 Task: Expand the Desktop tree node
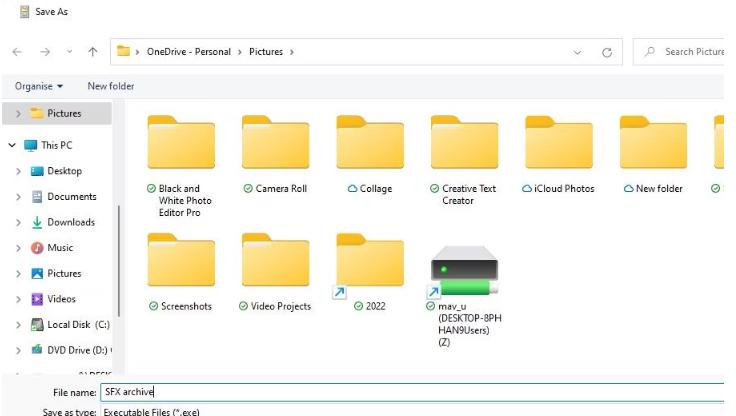coord(18,171)
